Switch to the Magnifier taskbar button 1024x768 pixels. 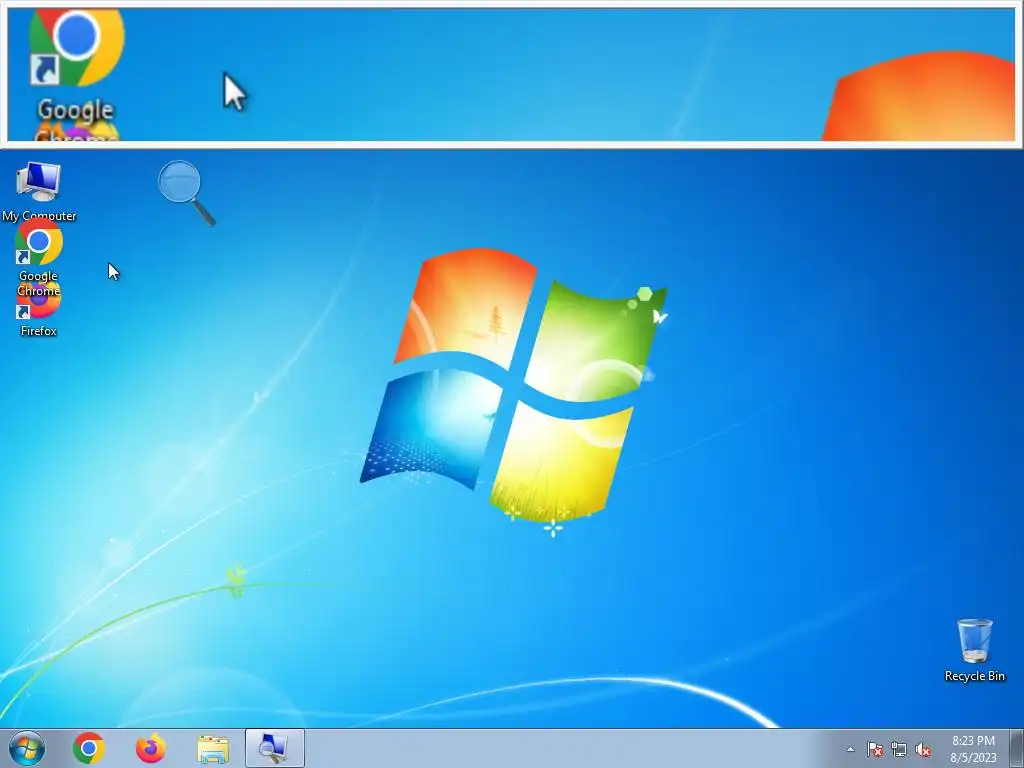pos(274,748)
